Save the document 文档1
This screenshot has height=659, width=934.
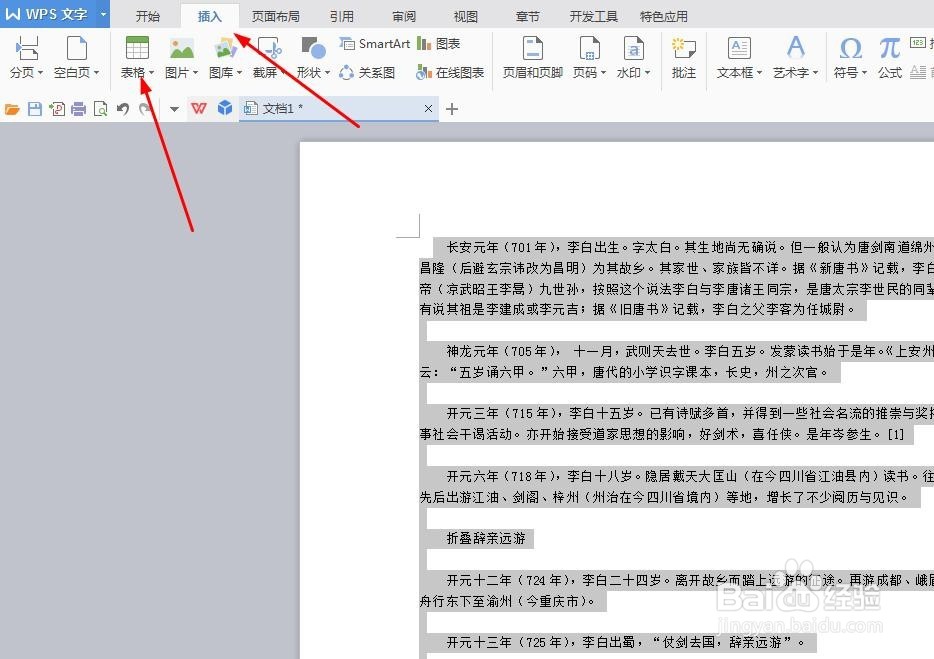pyautogui.click(x=33, y=108)
